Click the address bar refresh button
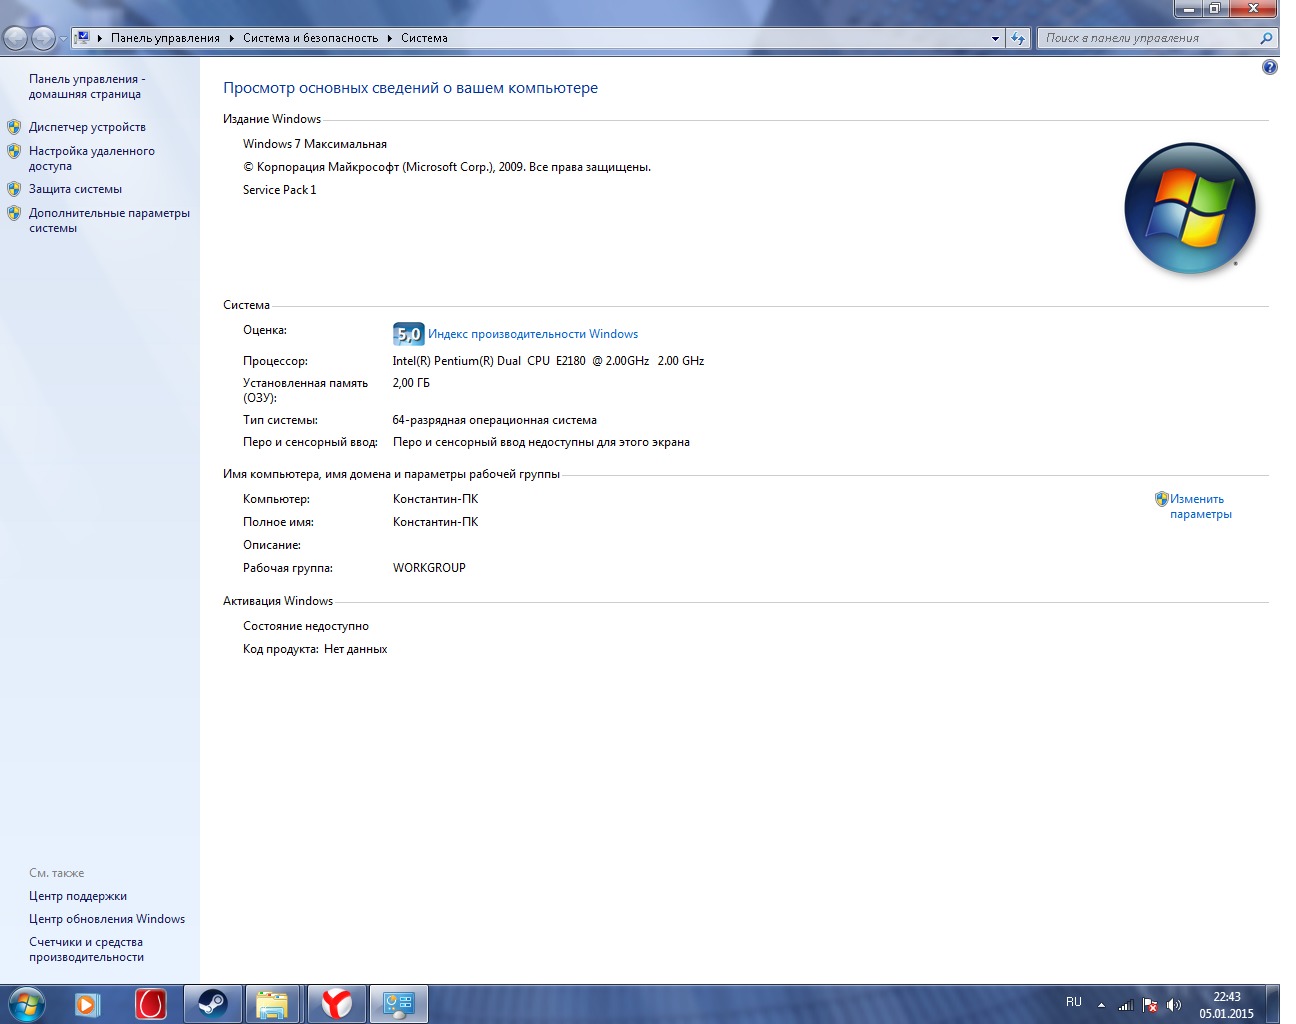Image resolution: width=1296 pixels, height=1024 pixels. click(1018, 38)
